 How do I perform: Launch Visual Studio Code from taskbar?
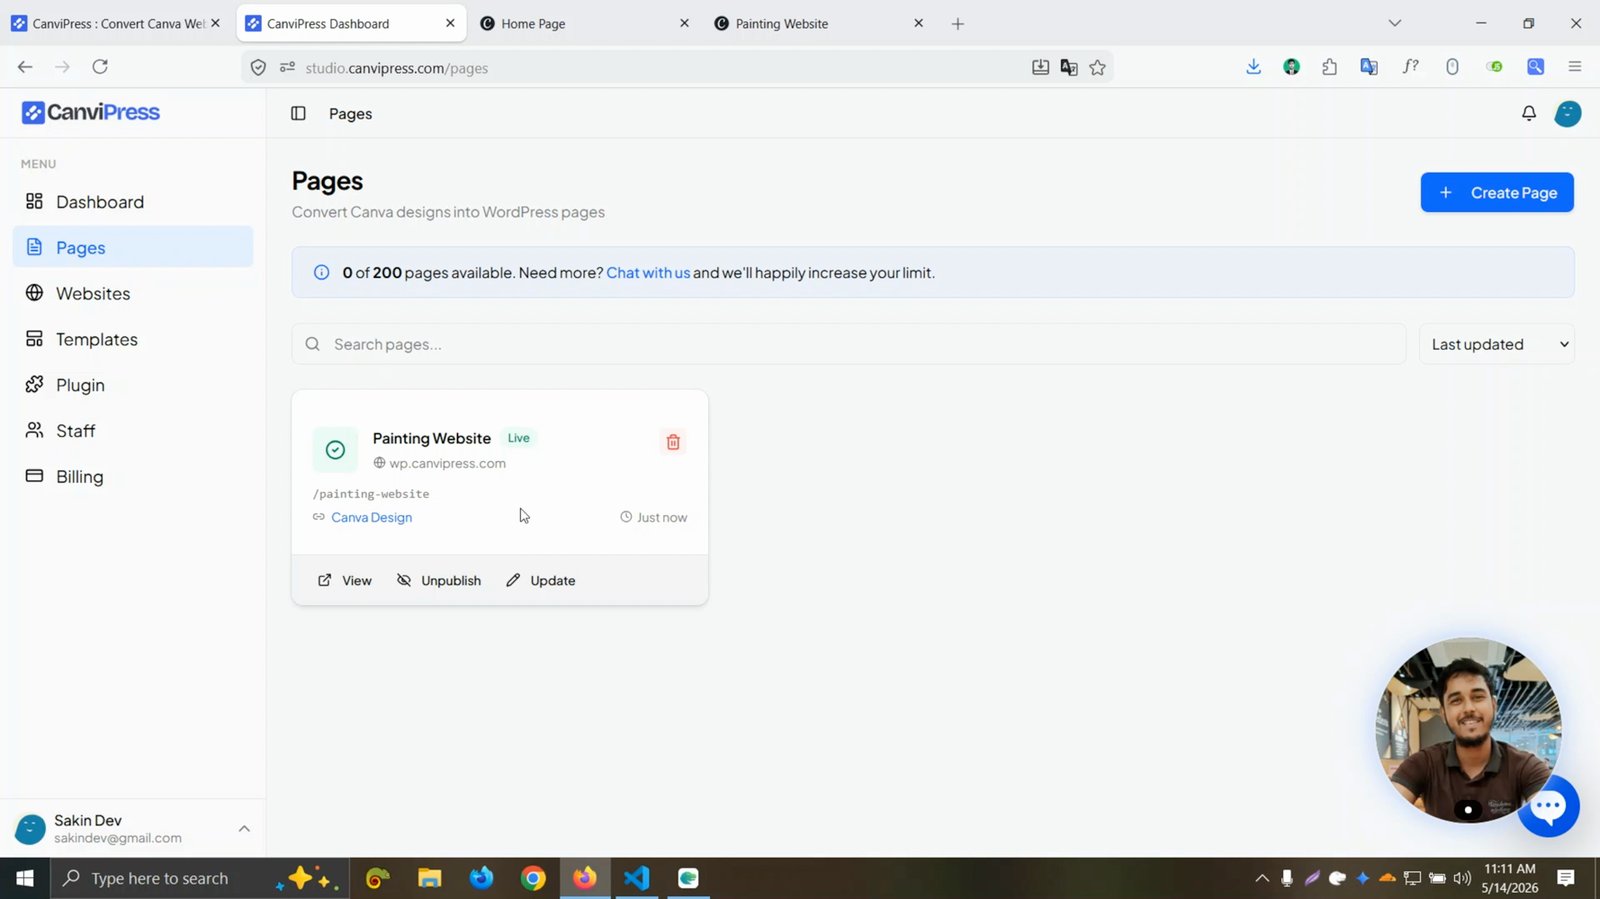pyautogui.click(x=636, y=878)
